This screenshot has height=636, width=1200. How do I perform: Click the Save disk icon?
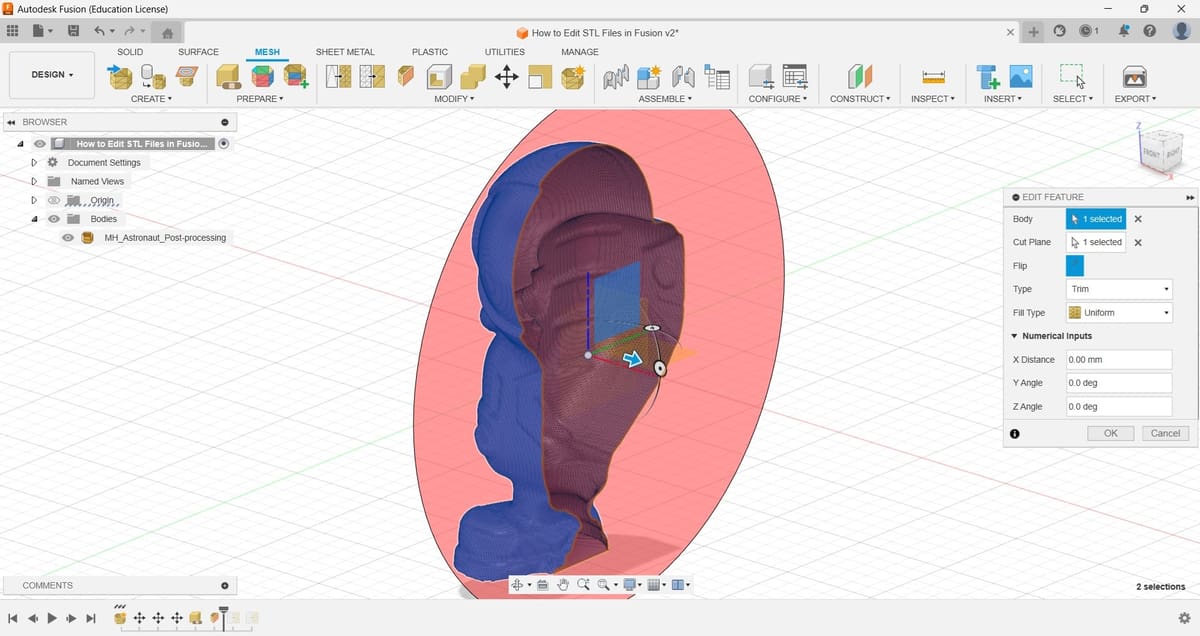pos(73,31)
